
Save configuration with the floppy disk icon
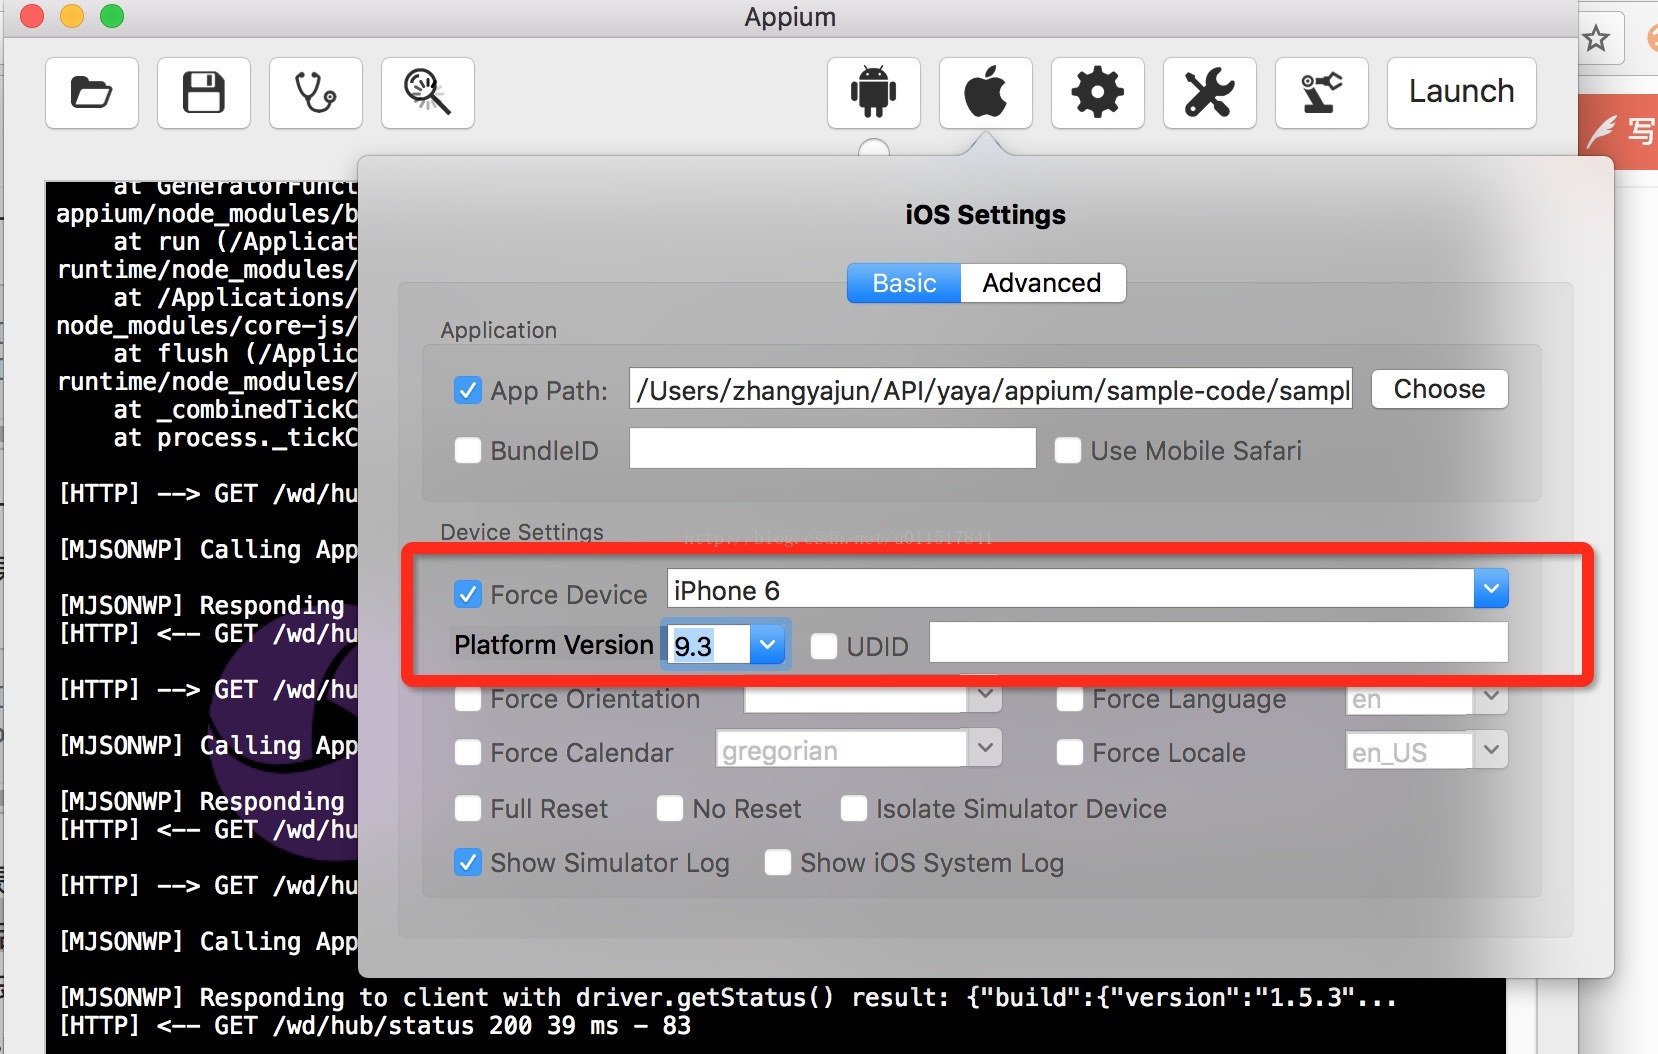pyautogui.click(x=204, y=93)
